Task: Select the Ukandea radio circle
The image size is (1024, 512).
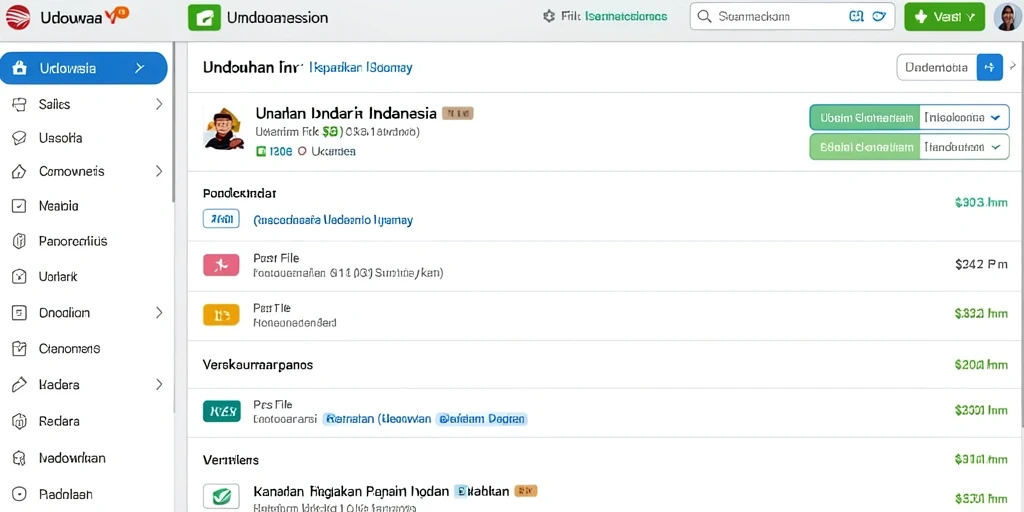Action: coord(302,152)
